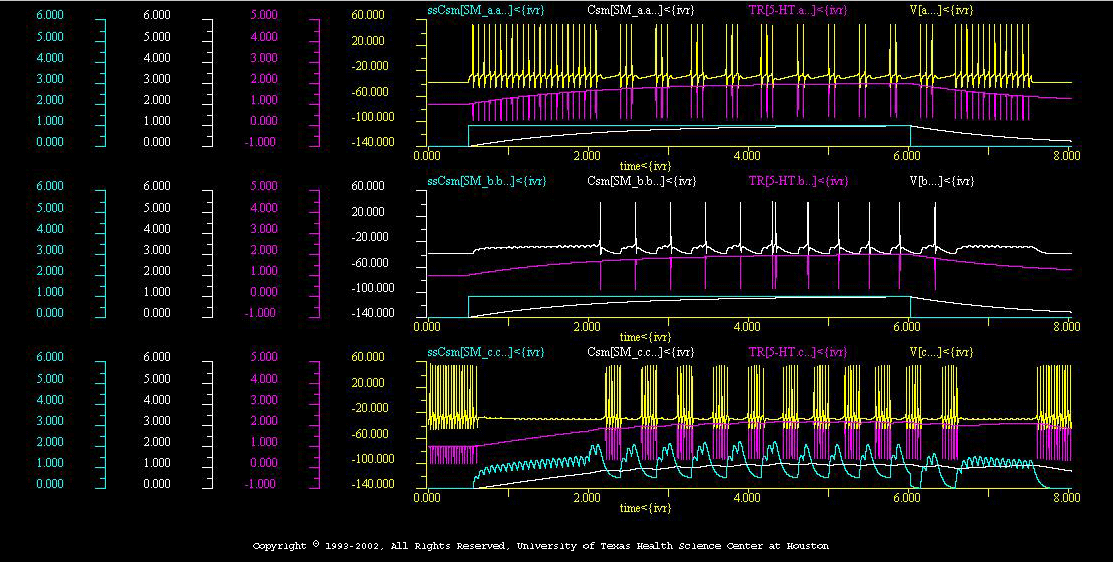Select the white Csm[SM_c.c...] legend label
Image resolution: width=1113 pixels, height=562 pixels.
pyautogui.click(x=641, y=352)
